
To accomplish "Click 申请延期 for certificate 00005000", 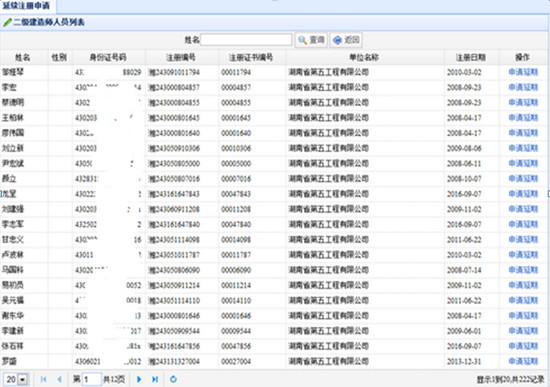I will click(x=523, y=164).
